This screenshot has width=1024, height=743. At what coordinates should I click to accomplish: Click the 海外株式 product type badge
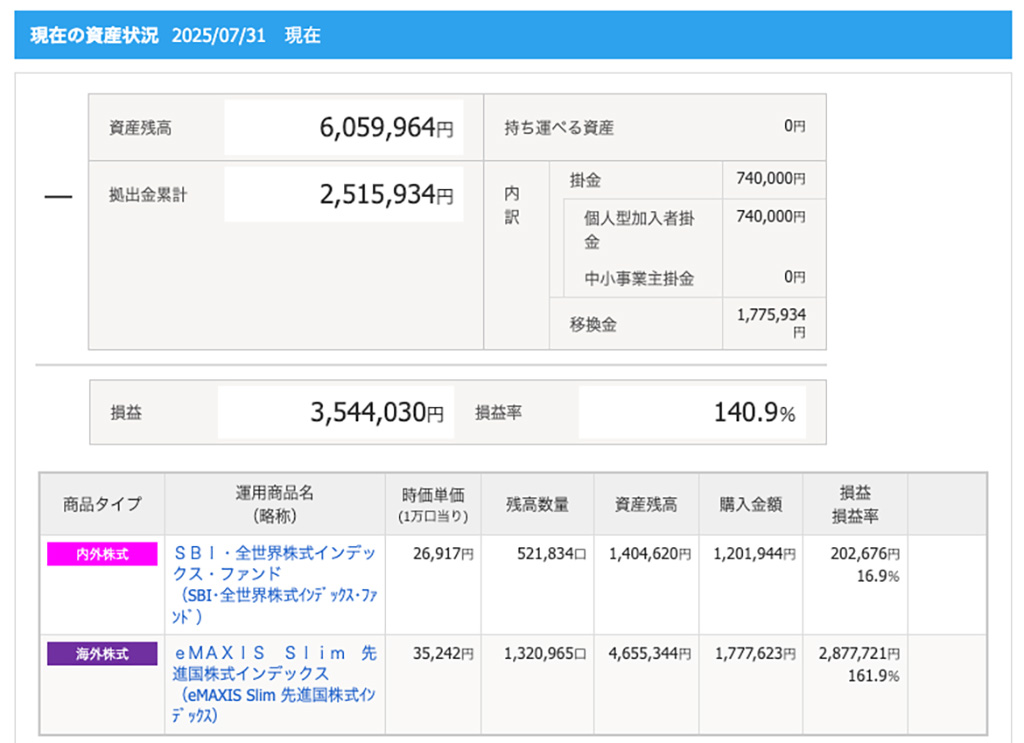click(102, 654)
